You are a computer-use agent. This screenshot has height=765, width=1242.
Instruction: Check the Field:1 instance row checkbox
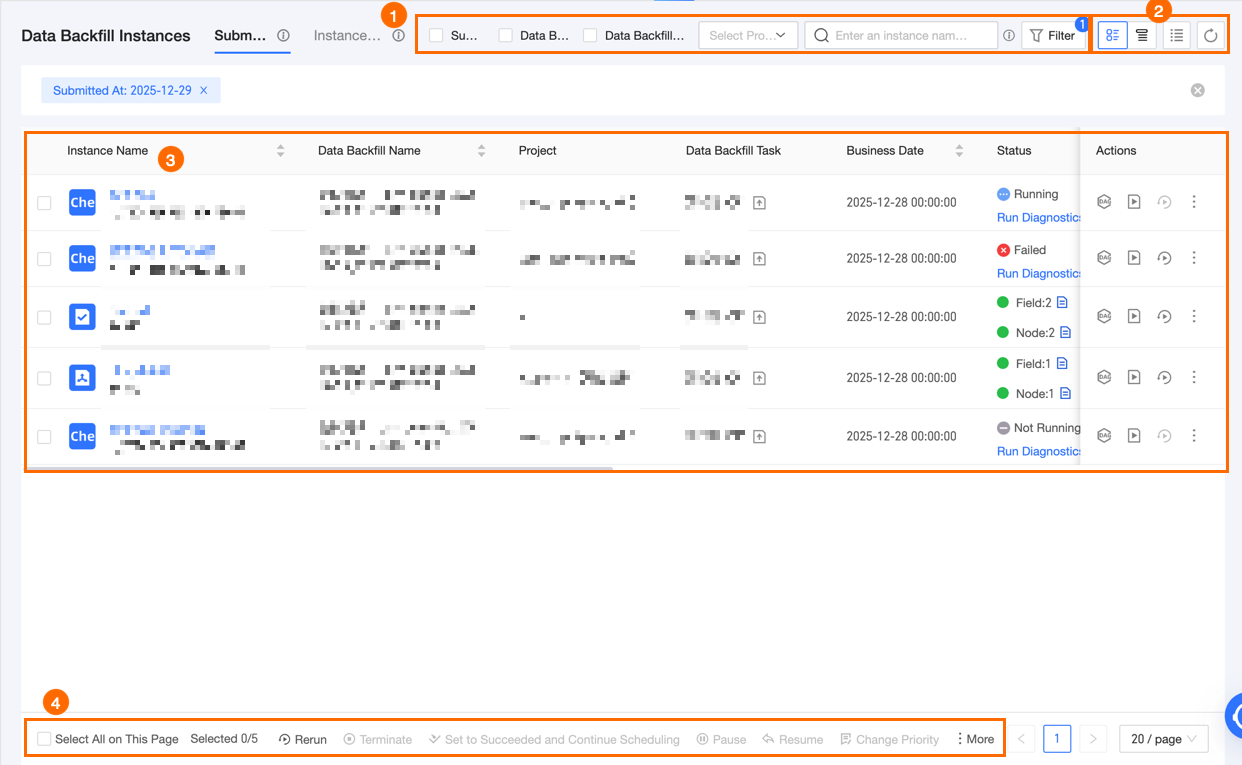pyautogui.click(x=44, y=378)
